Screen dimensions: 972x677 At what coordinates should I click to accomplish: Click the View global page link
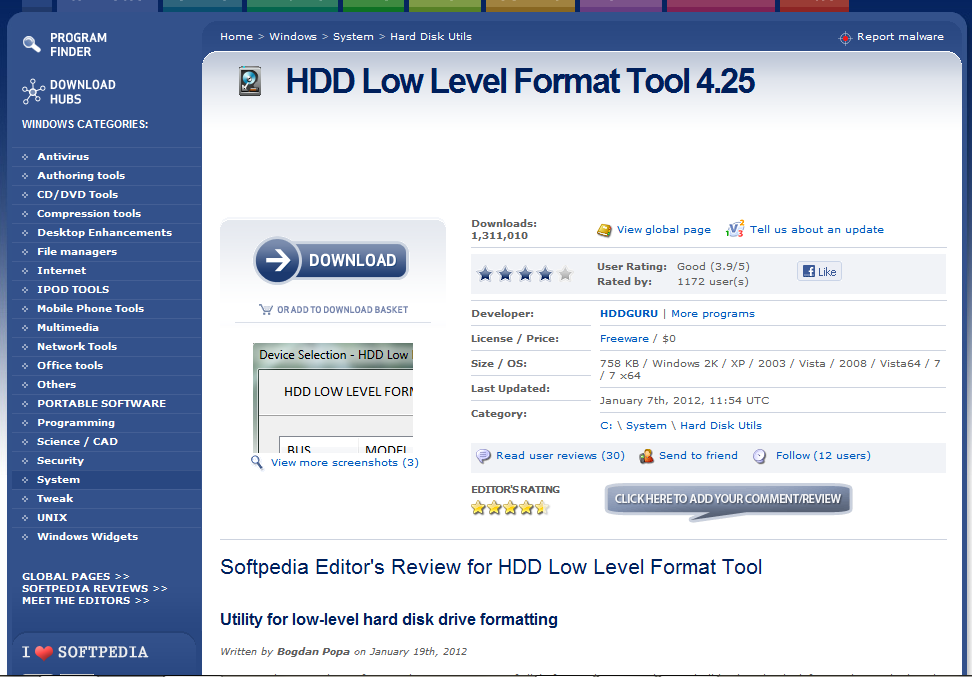coord(664,229)
